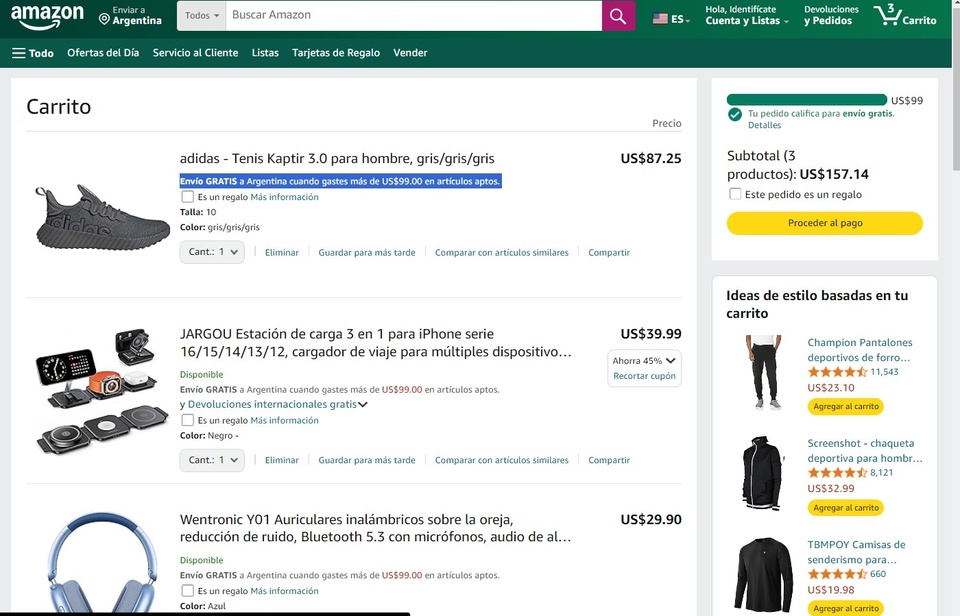
Task: Expand 'Devoluciones internacionales gratis' details
Action: (363, 404)
